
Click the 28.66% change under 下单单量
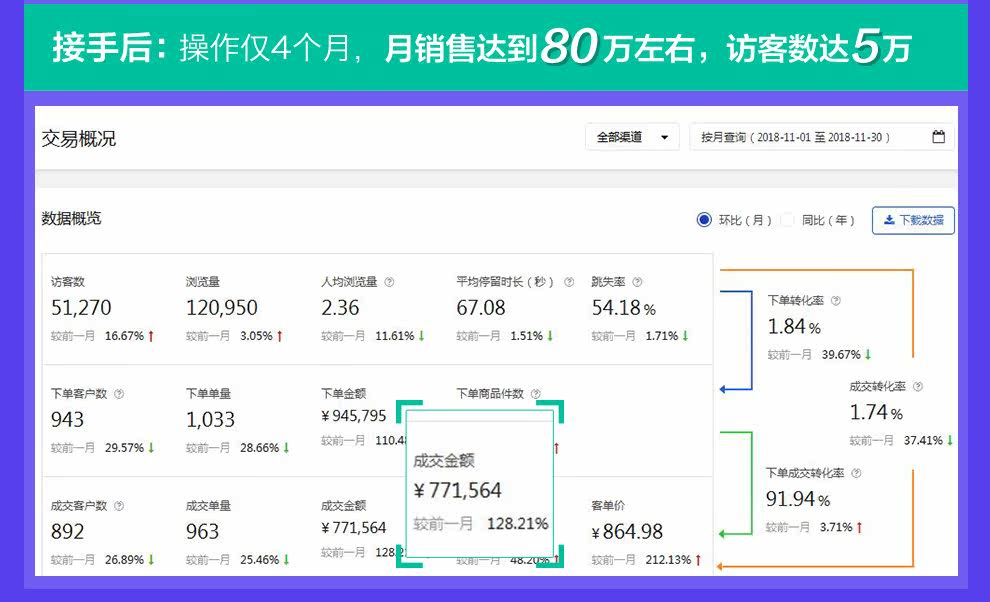259,448
